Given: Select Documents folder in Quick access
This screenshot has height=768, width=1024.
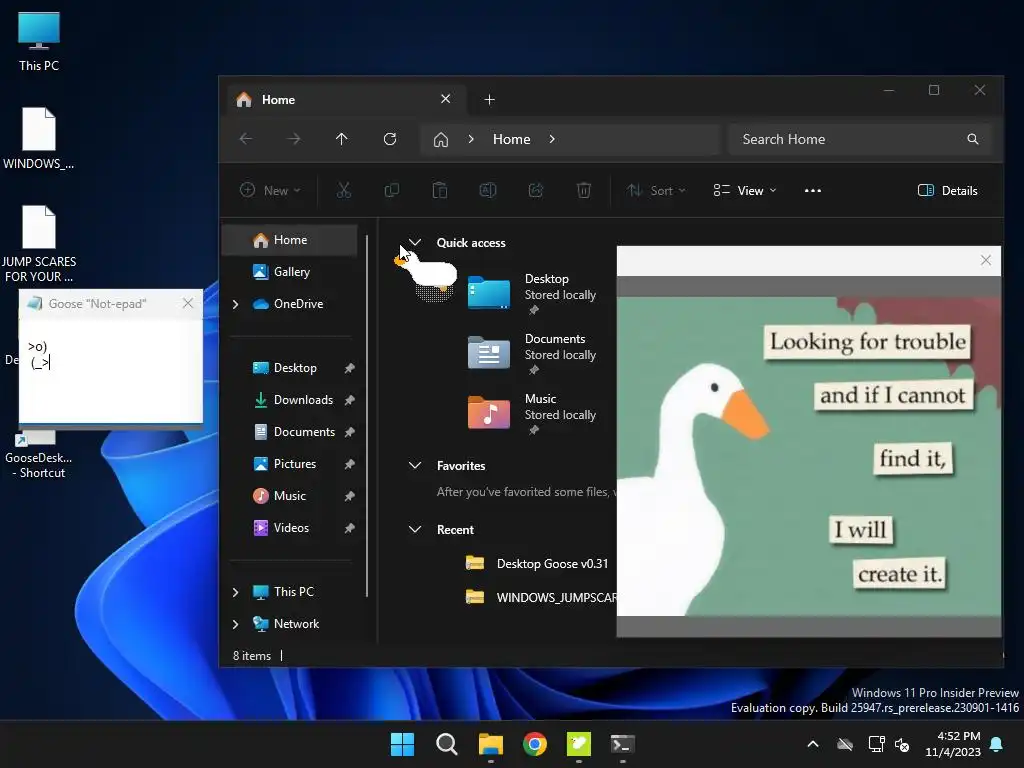Looking at the screenshot, I should [532, 353].
